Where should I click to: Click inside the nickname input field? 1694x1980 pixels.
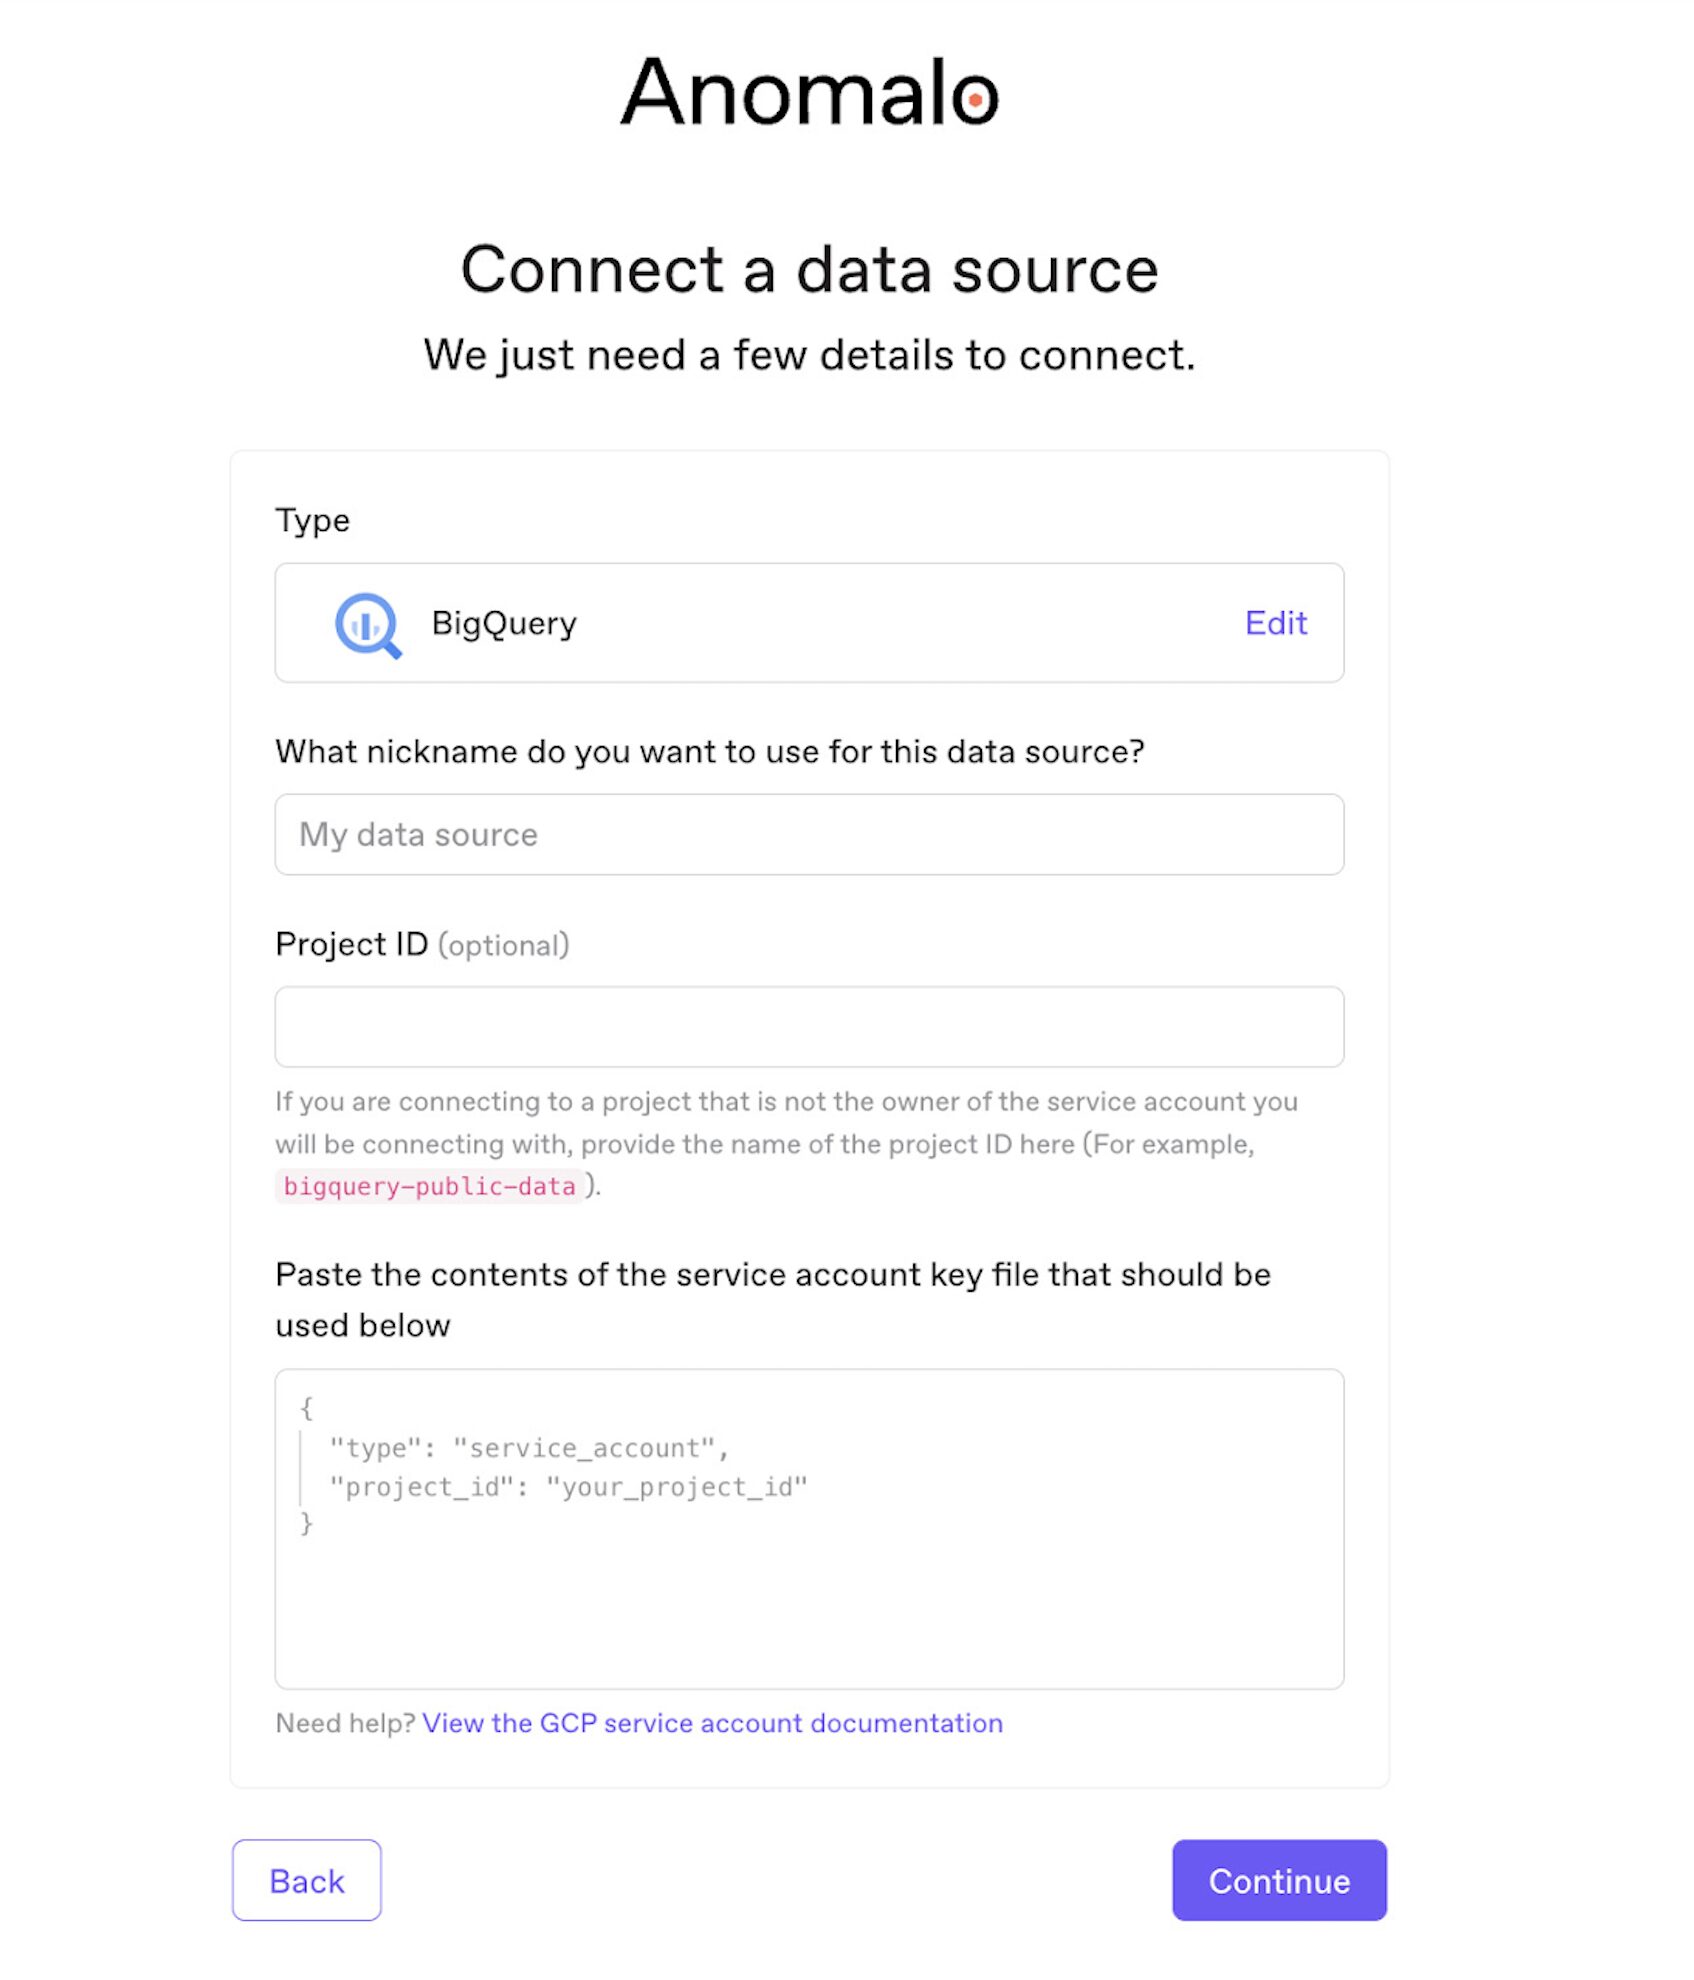coord(808,835)
